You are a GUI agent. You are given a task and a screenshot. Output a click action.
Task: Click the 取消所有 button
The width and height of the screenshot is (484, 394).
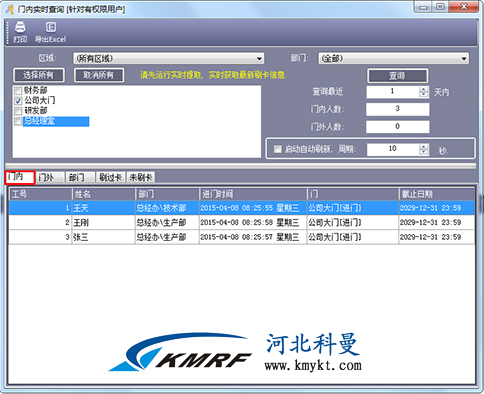coord(99,75)
